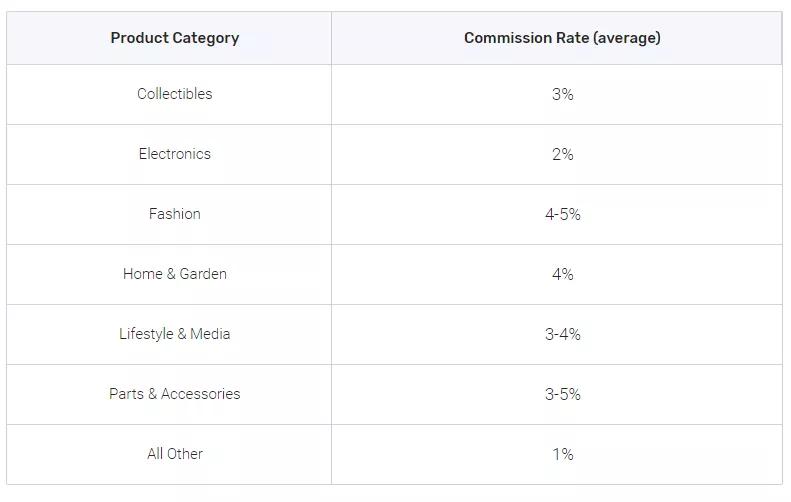Viewport: 791px width, 502px height.
Task: Select the 3-4% rate for Lifestyle & Media
Action: [562, 334]
